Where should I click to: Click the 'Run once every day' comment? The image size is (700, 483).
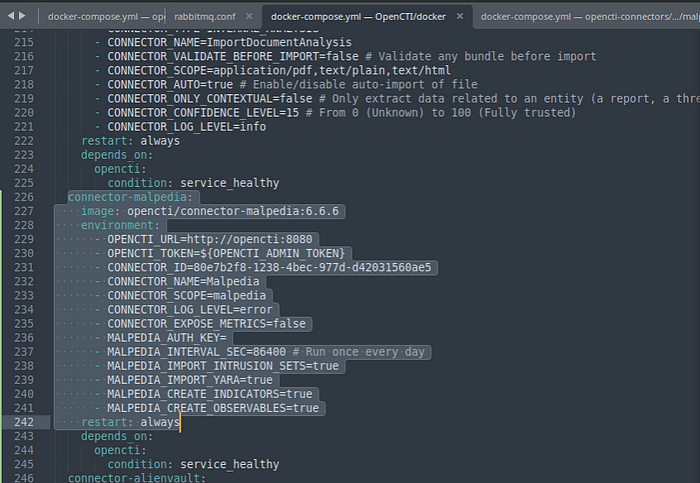pyautogui.click(x=358, y=352)
